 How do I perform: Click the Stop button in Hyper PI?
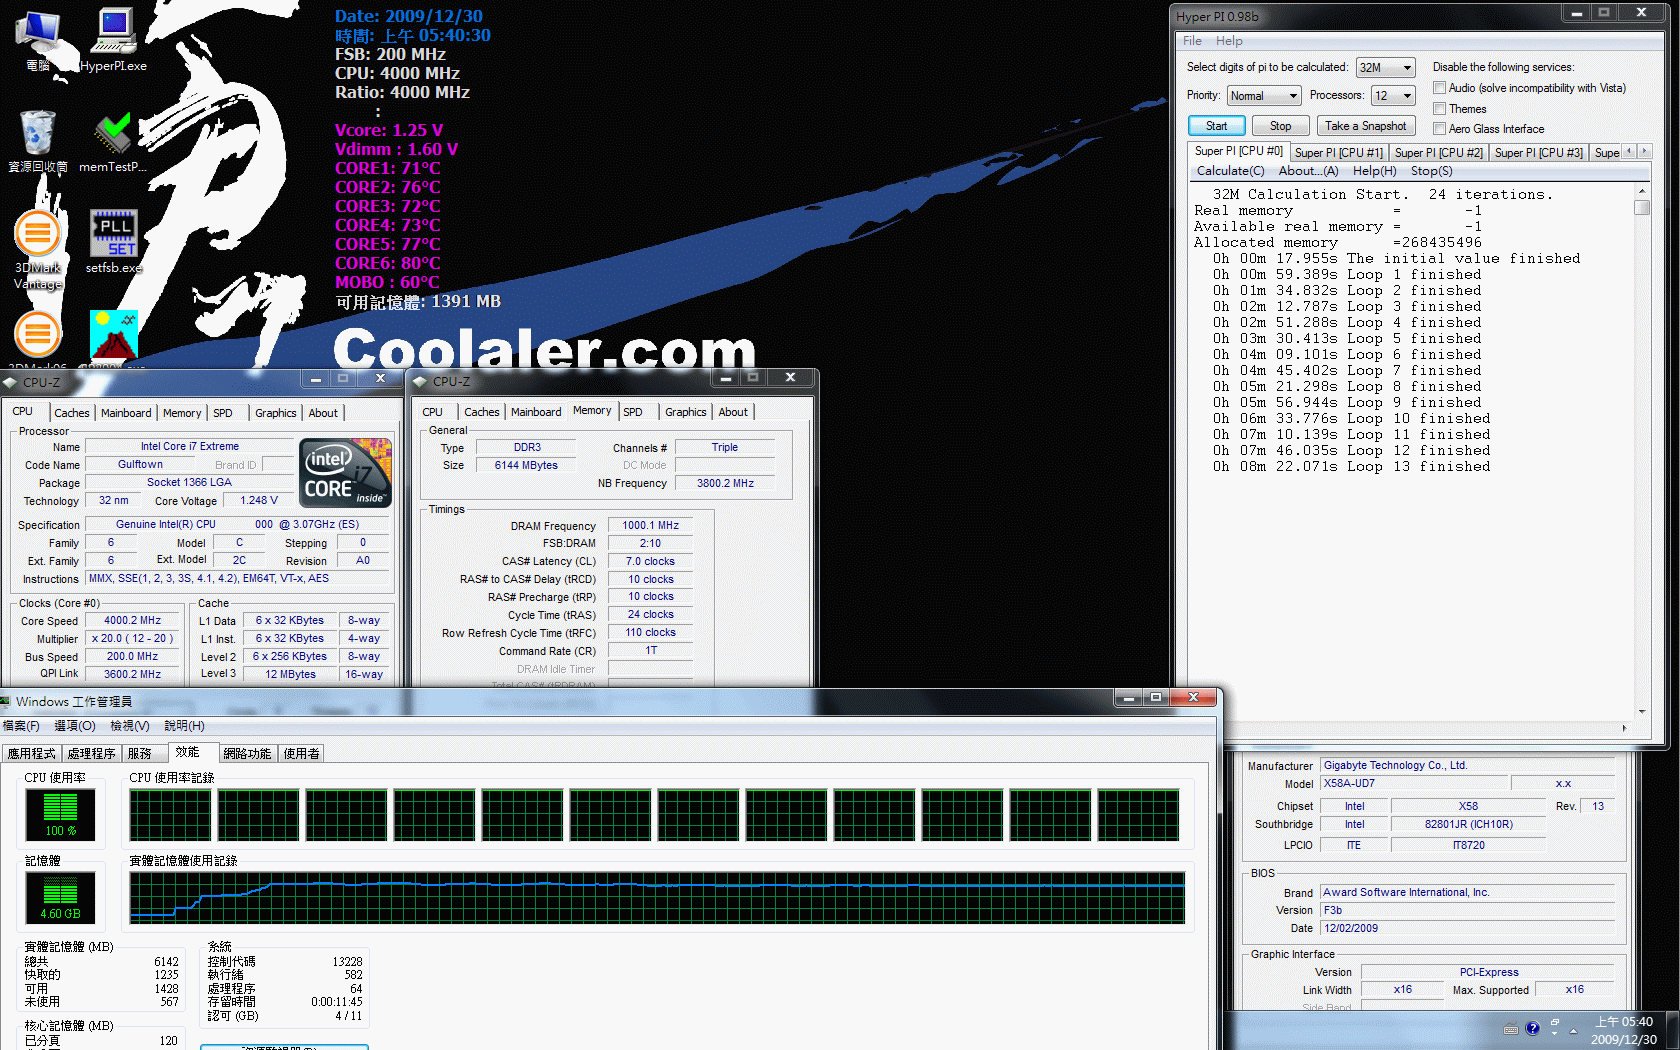1280,126
